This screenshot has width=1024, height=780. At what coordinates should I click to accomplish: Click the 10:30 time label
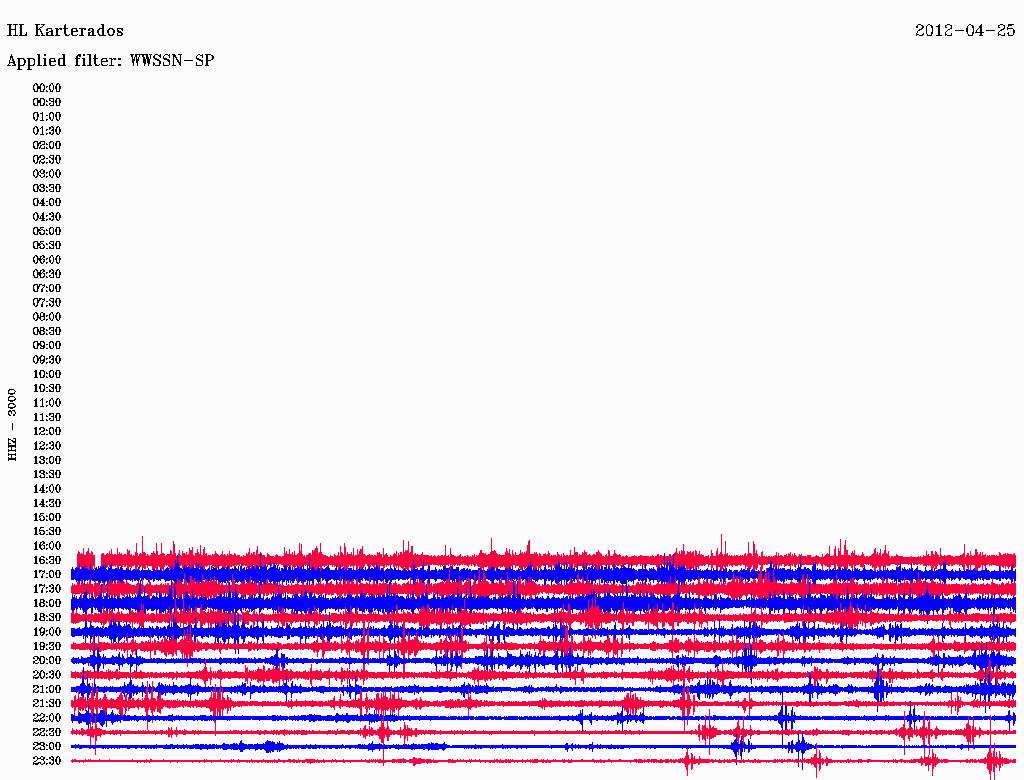pyautogui.click(x=46, y=389)
